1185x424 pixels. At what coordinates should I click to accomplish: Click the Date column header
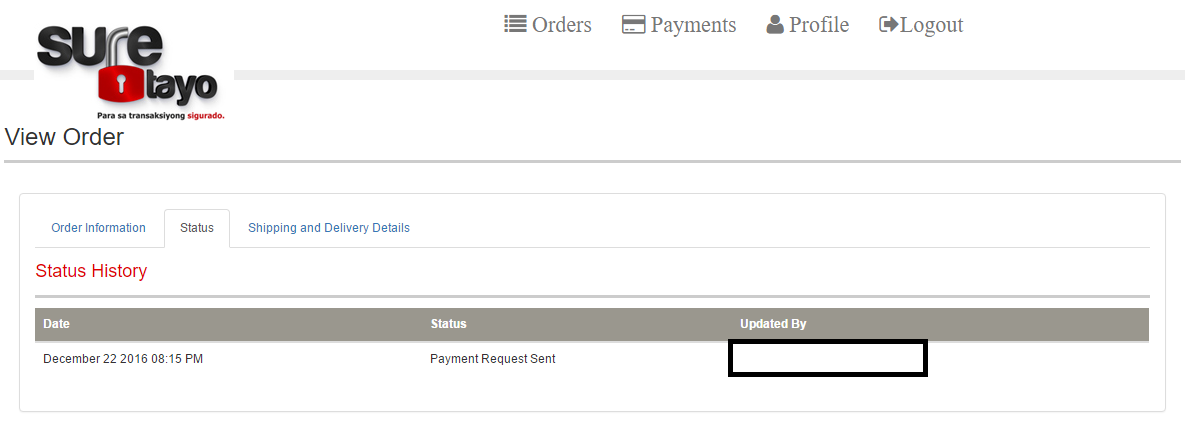(x=57, y=323)
